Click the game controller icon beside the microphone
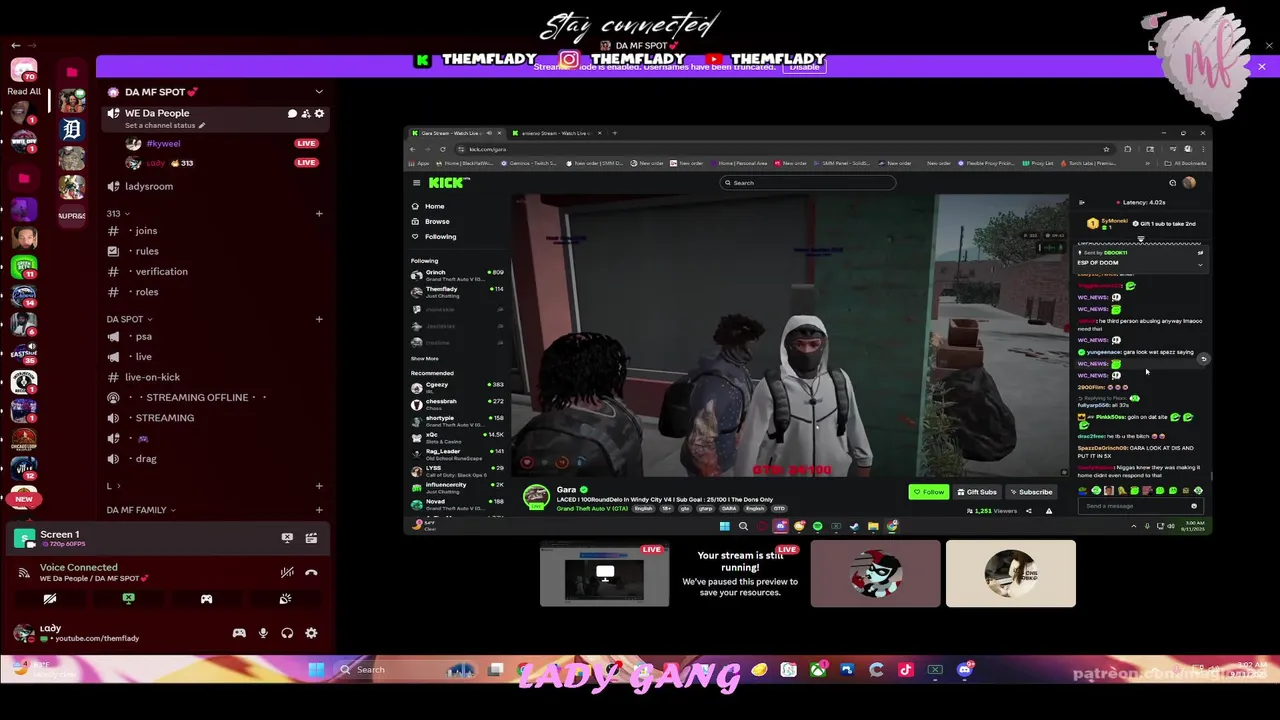The image size is (1280, 720). (239, 633)
